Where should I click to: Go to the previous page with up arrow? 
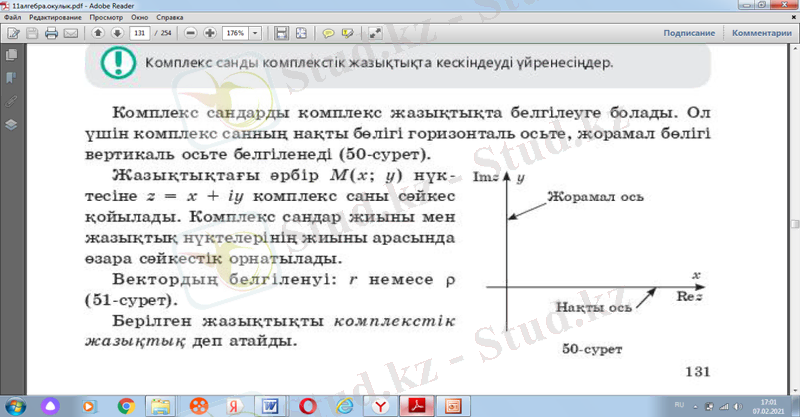pos(98,33)
